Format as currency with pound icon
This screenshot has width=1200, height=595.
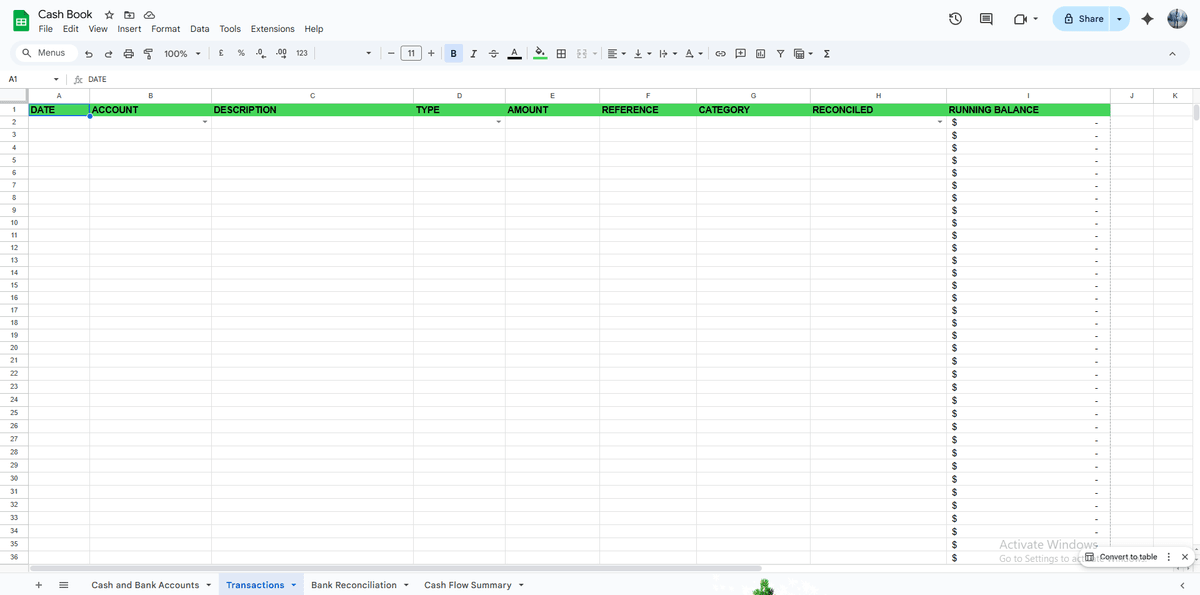click(220, 54)
